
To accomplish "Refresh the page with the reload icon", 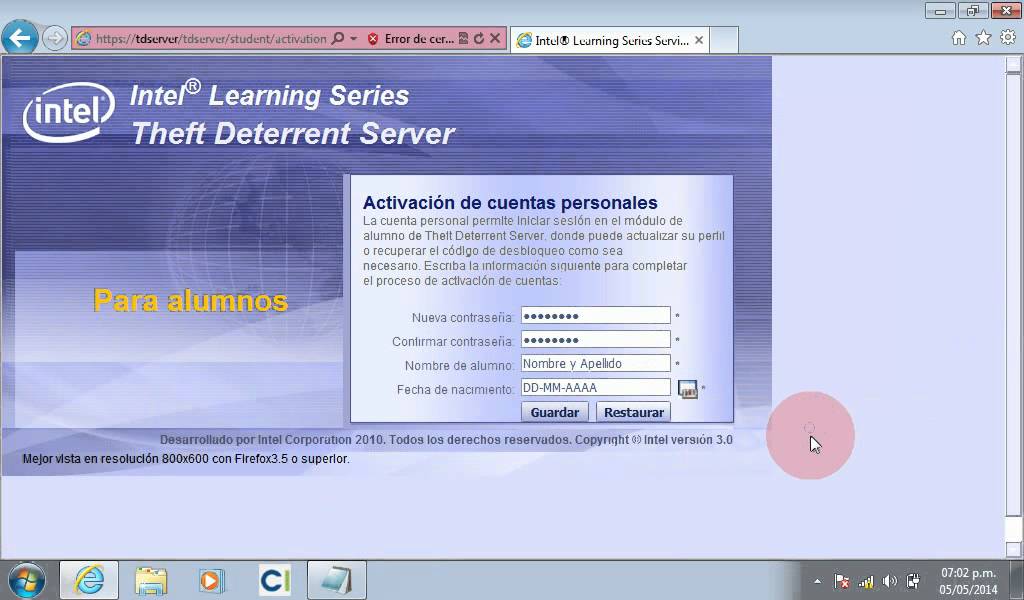I will click(x=479, y=39).
